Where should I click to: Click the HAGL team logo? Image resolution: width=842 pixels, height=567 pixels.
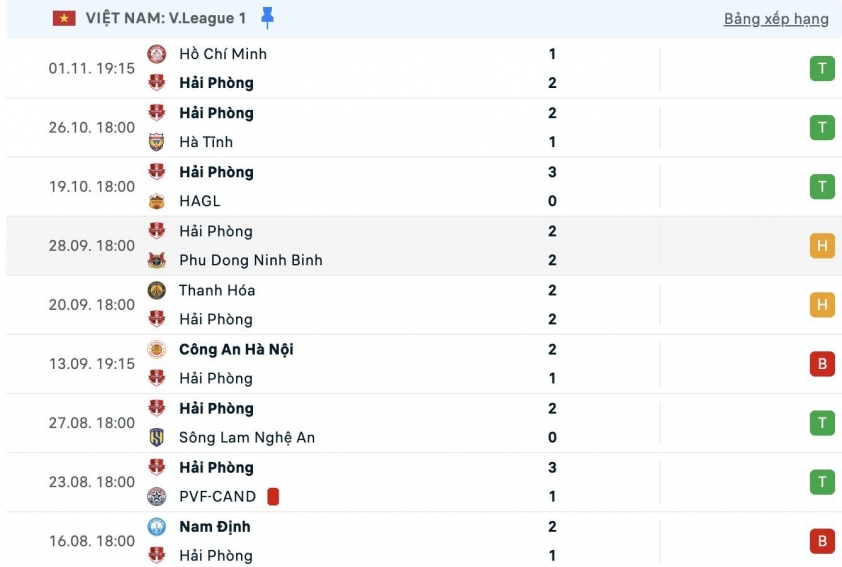click(157, 201)
